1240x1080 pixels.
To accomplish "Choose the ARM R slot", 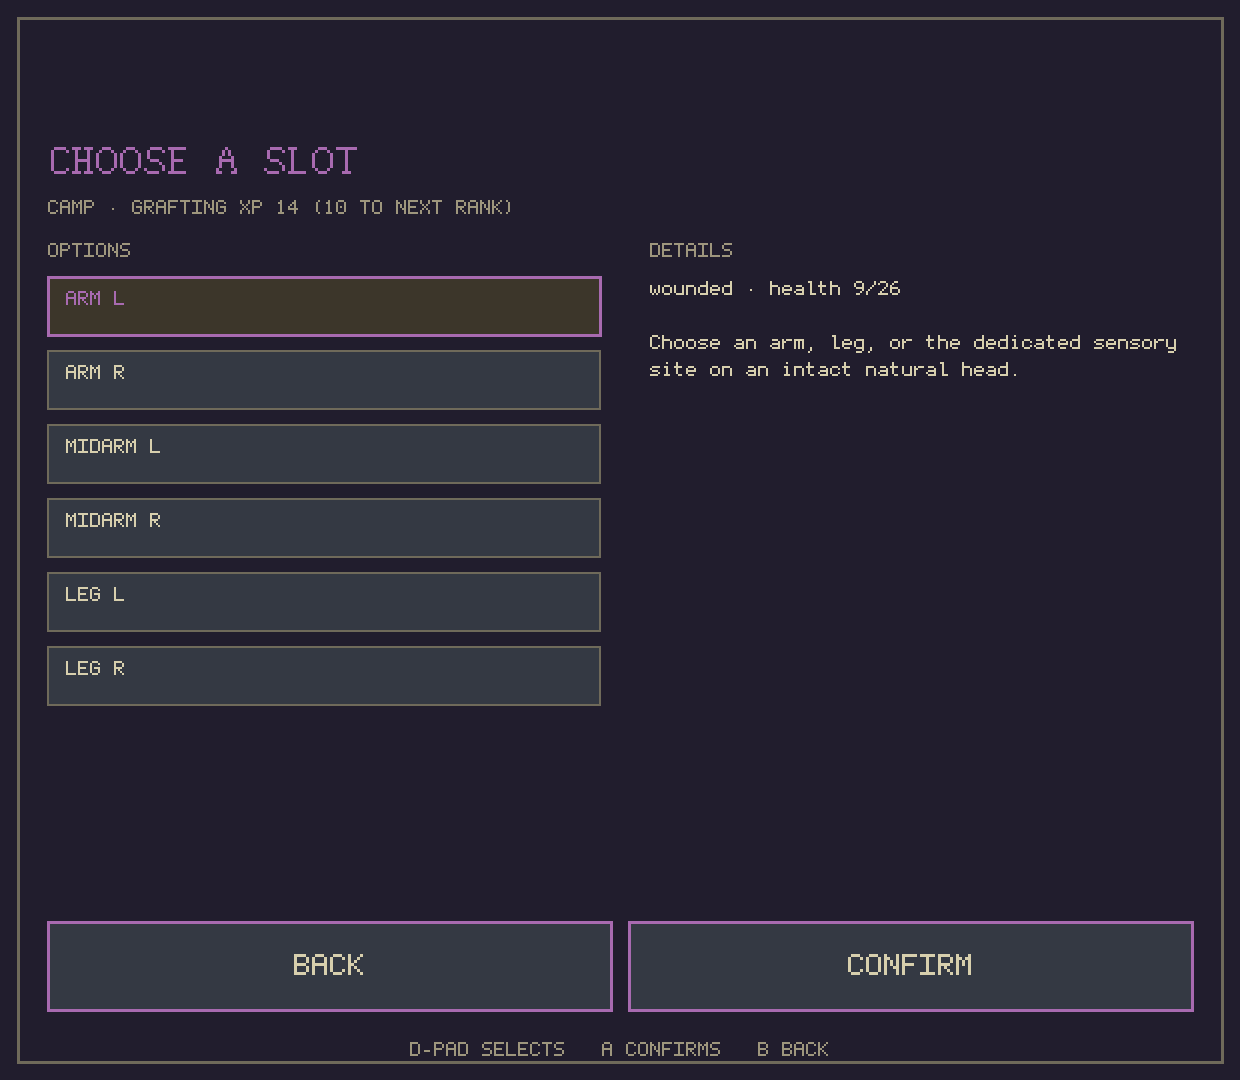I will point(324,380).
